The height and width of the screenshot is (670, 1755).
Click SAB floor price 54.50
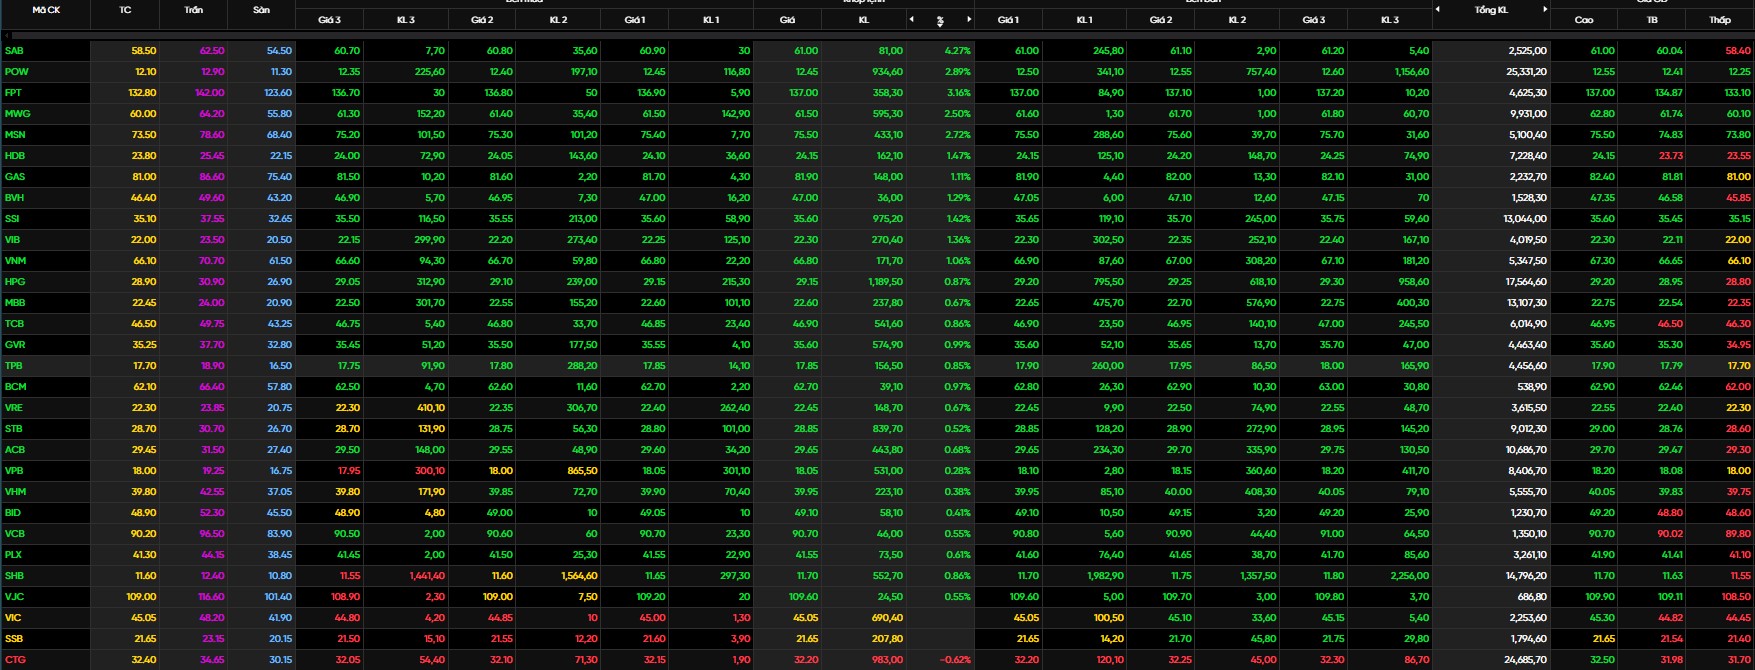pyautogui.click(x=279, y=50)
